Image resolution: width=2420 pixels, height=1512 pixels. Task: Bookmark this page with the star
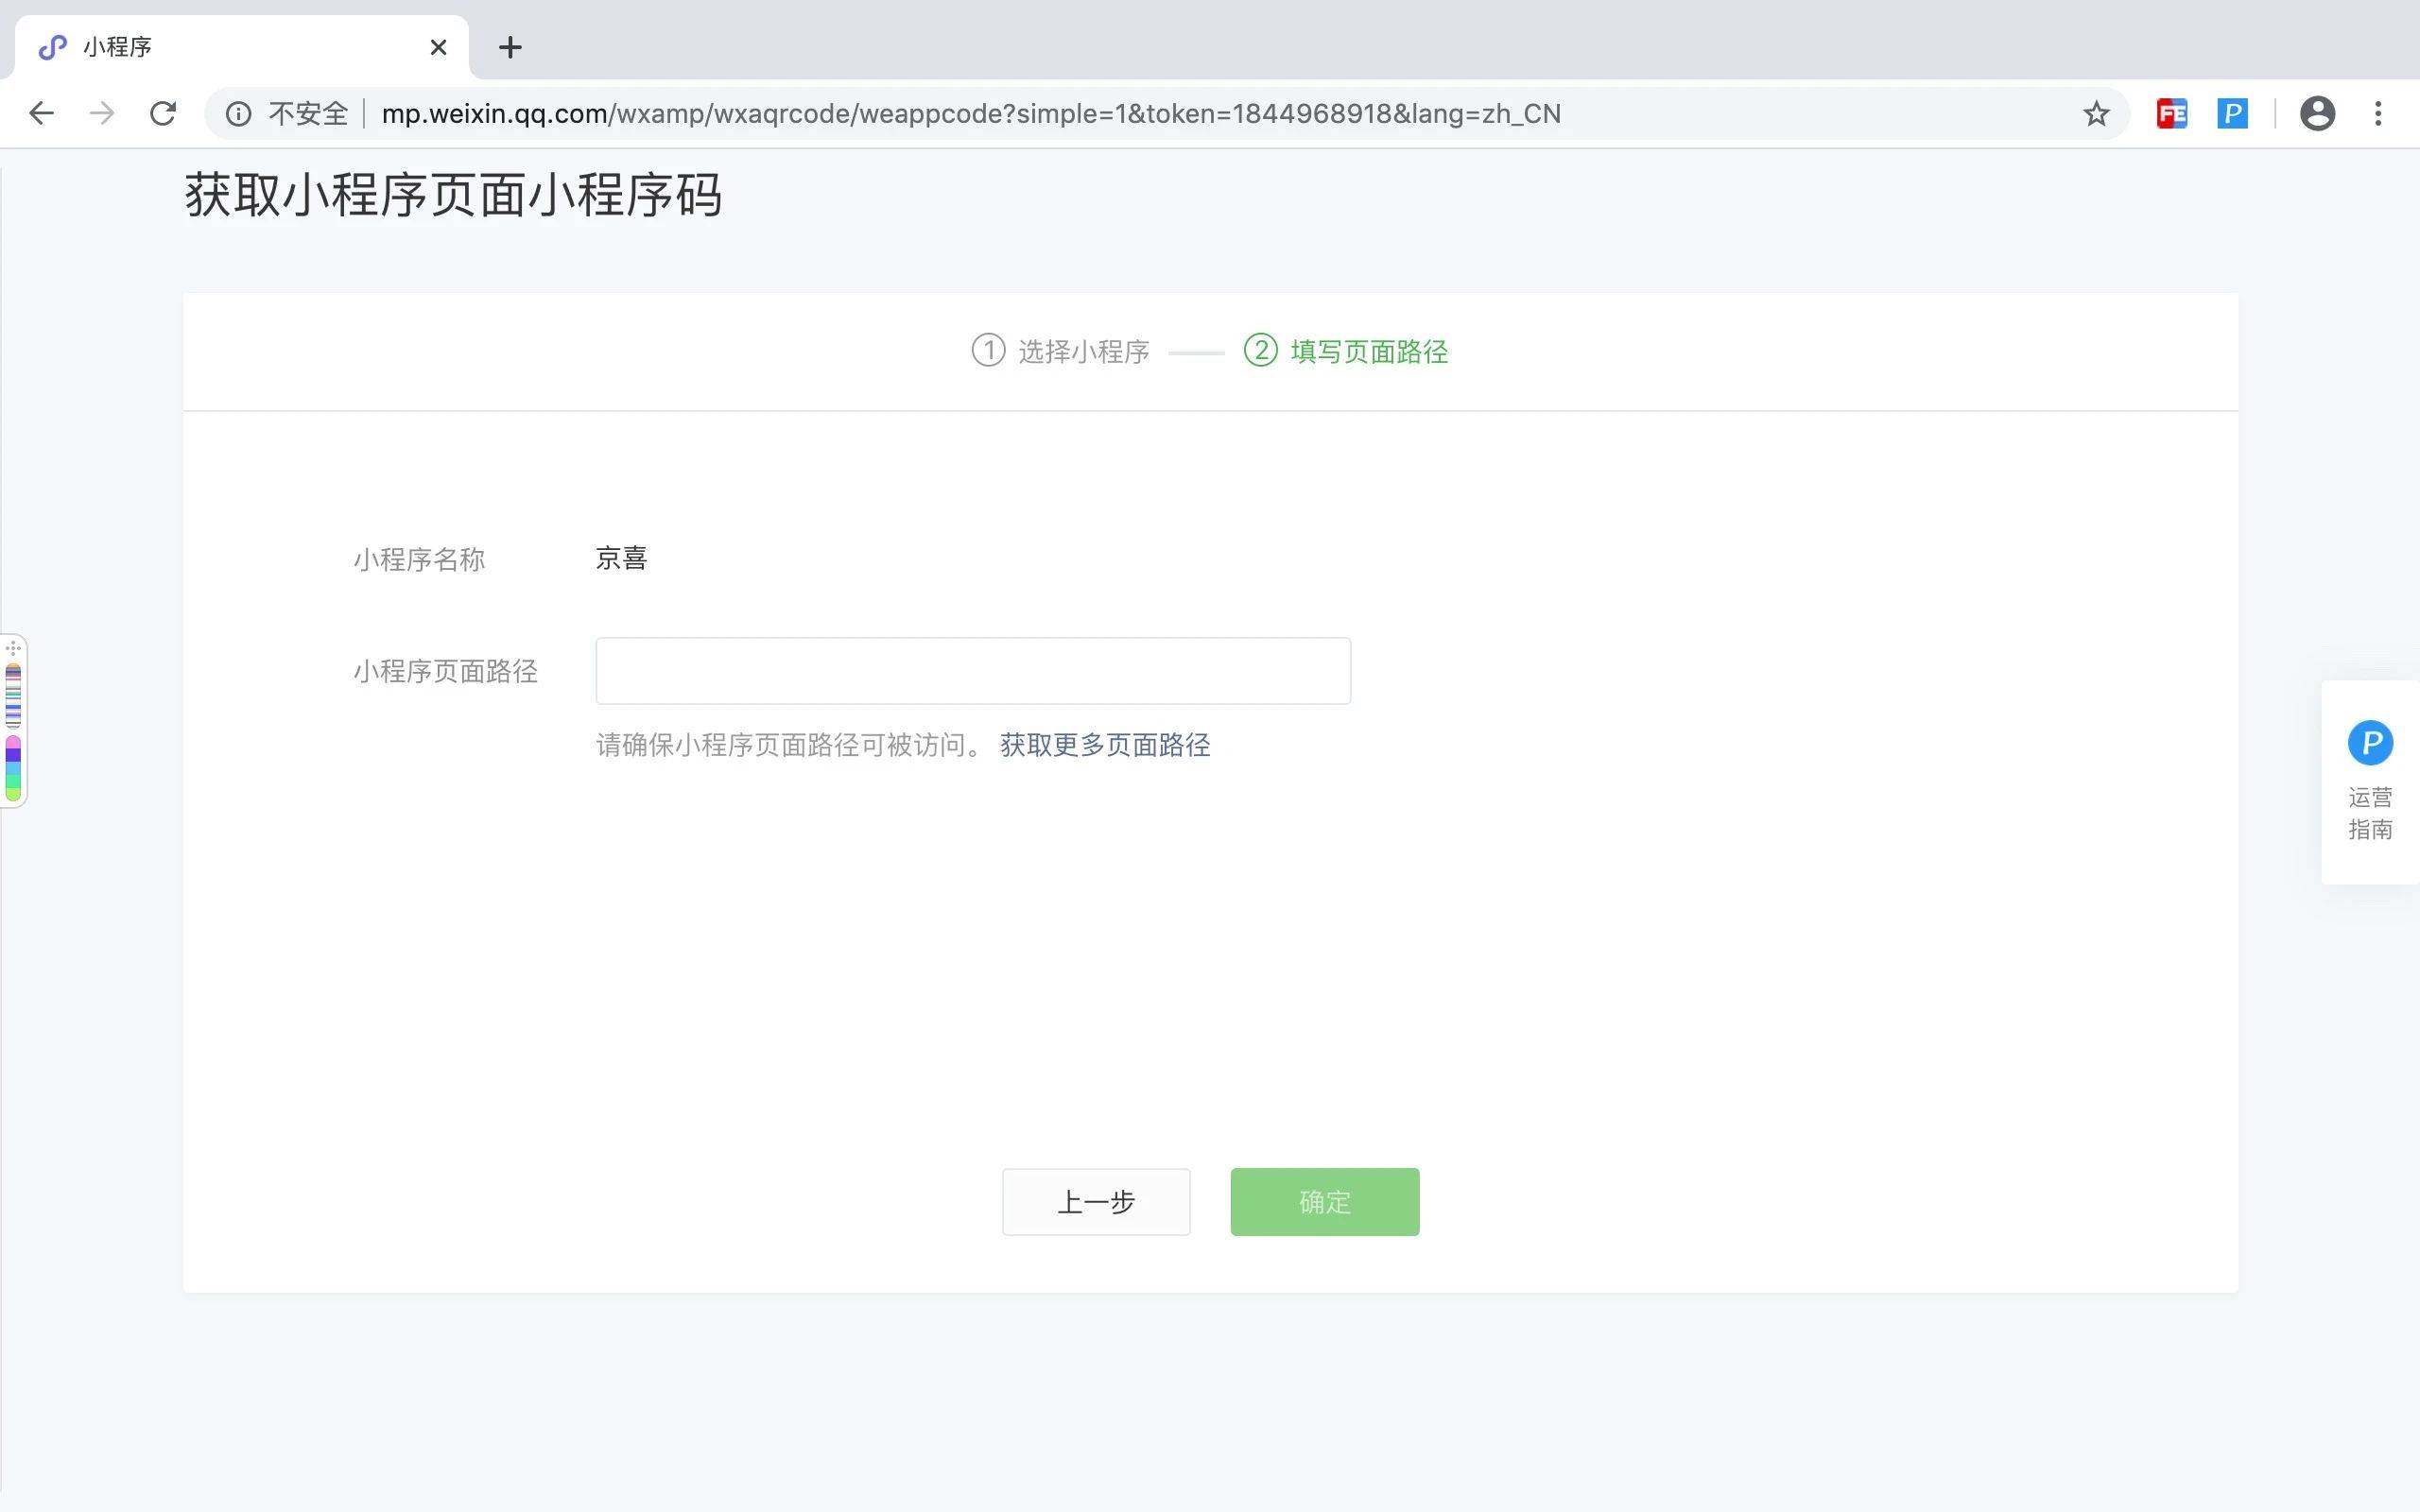click(2096, 114)
